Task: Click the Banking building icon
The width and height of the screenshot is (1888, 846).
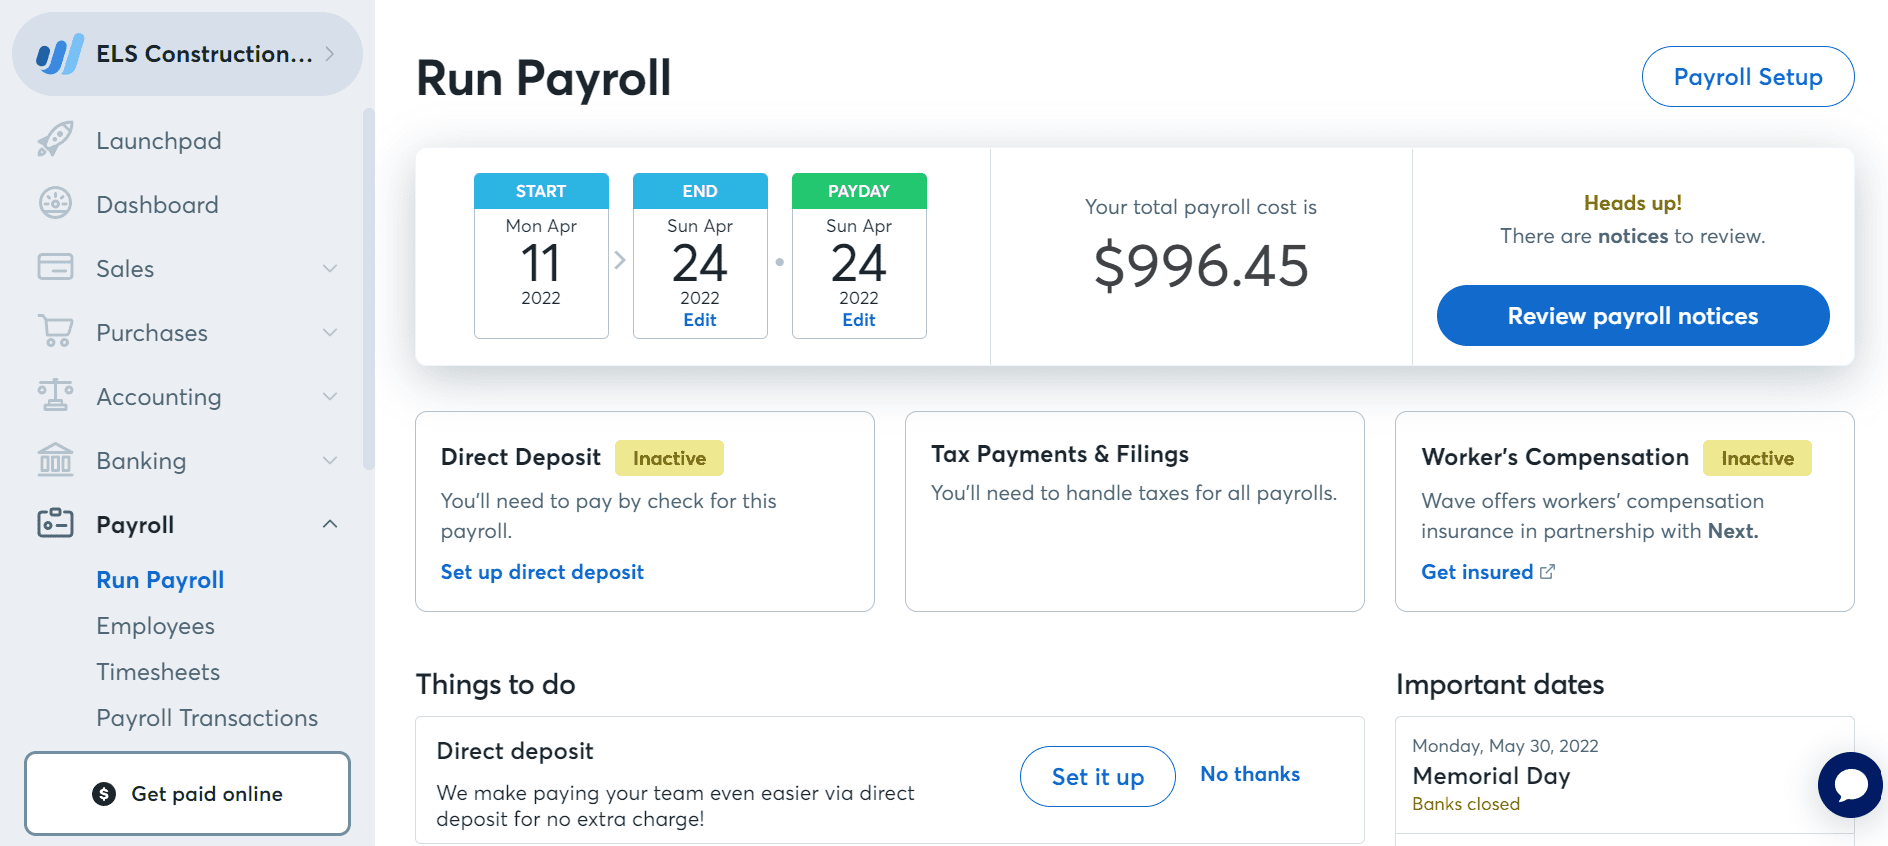Action: [x=55, y=460]
